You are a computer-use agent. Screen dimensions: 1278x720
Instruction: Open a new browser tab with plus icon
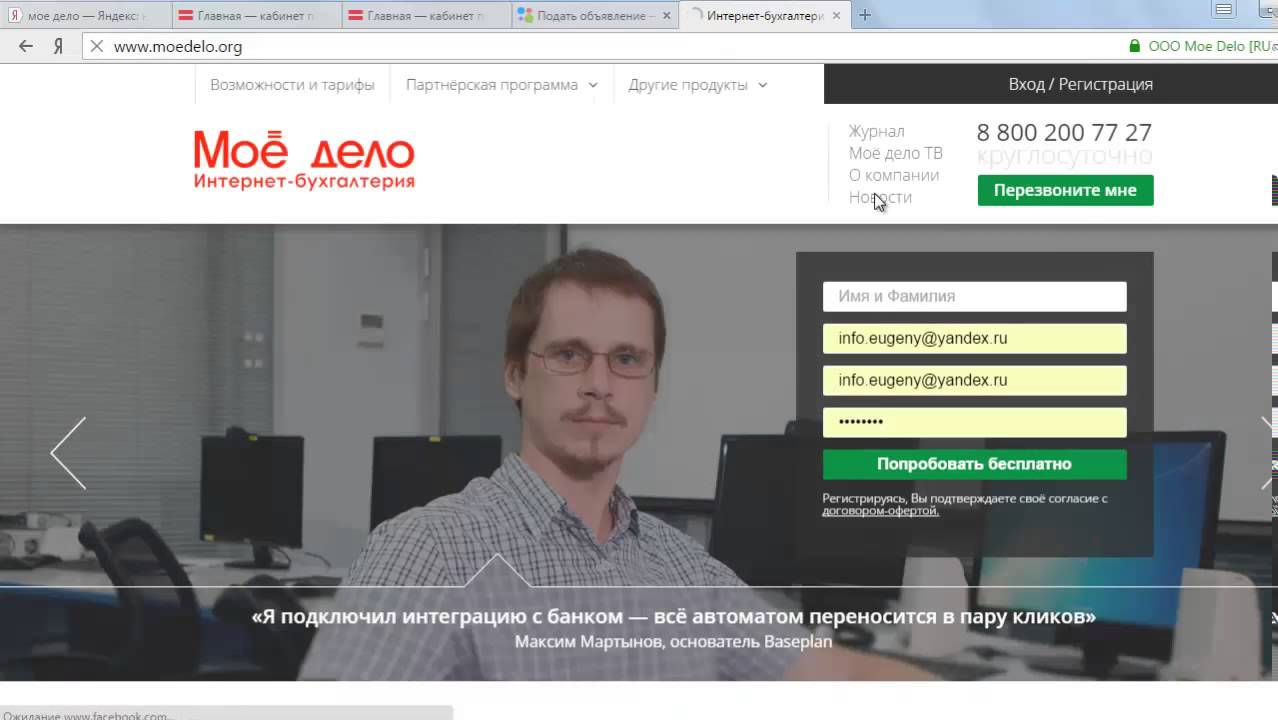coord(865,15)
